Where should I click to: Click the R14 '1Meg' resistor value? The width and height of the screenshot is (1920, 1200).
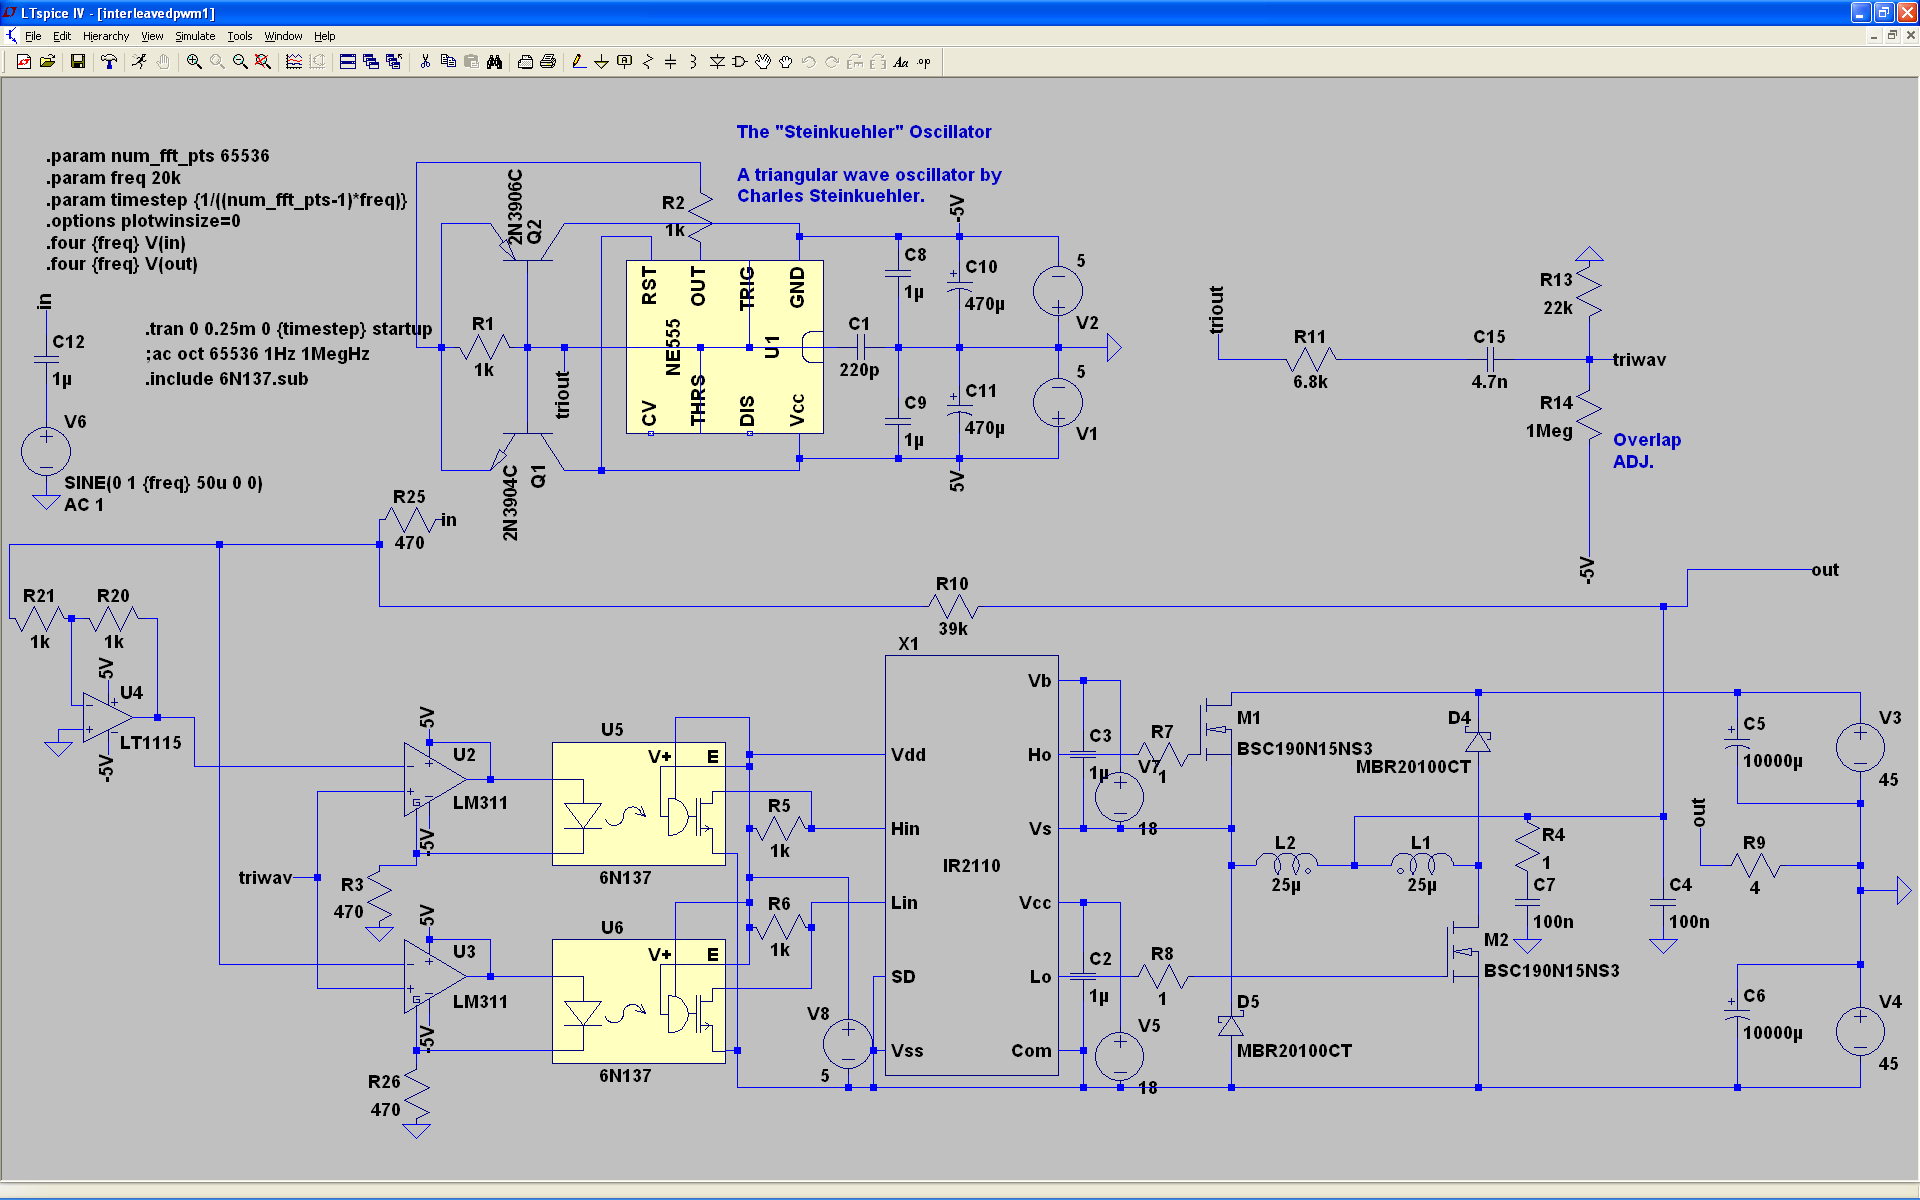tap(1549, 431)
